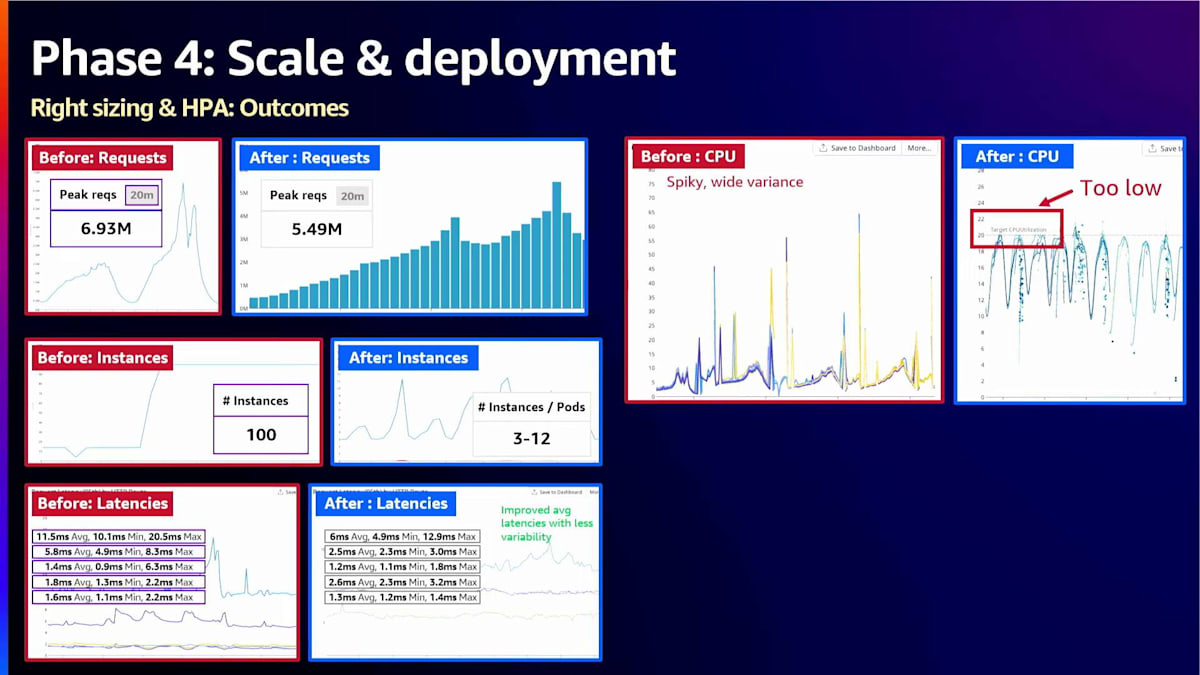The image size is (1200, 675).
Task: Select the '2.6ms Avg, 2.3ms Min, 3.2ms Max' row
Action: tap(402, 582)
